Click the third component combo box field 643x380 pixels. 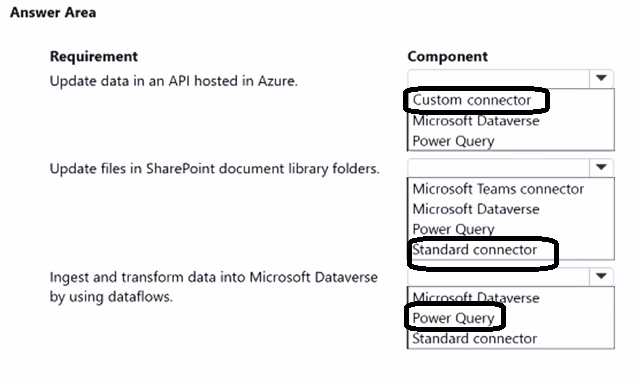511,277
